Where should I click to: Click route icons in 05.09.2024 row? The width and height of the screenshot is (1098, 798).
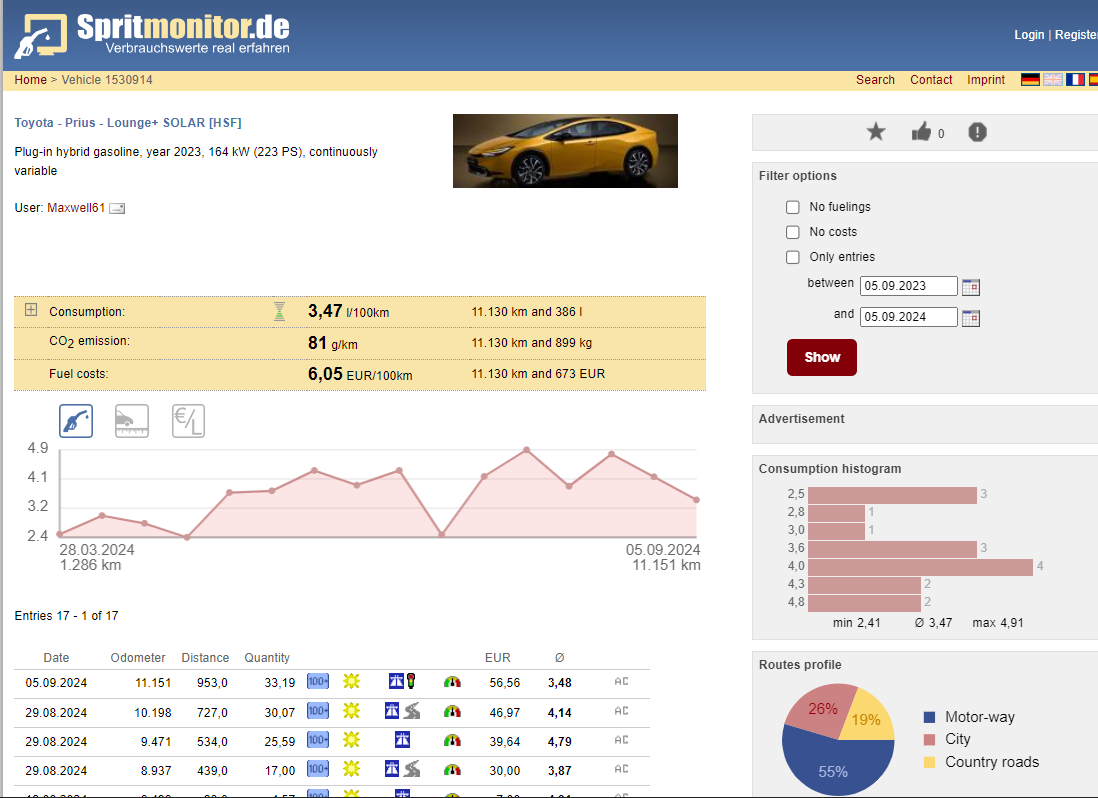(402, 681)
